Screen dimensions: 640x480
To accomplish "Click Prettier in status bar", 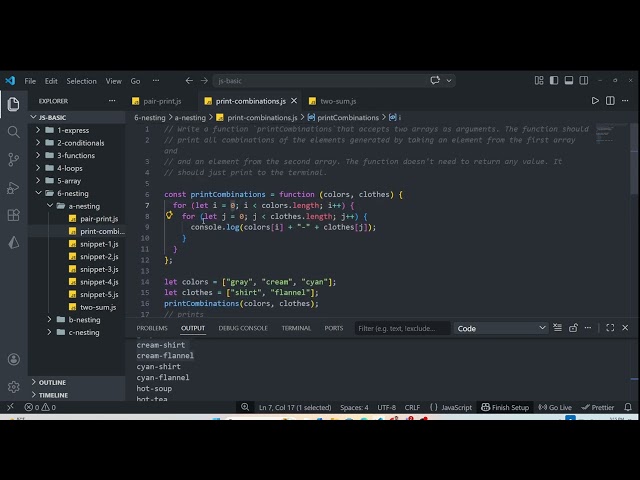I will [x=598, y=407].
